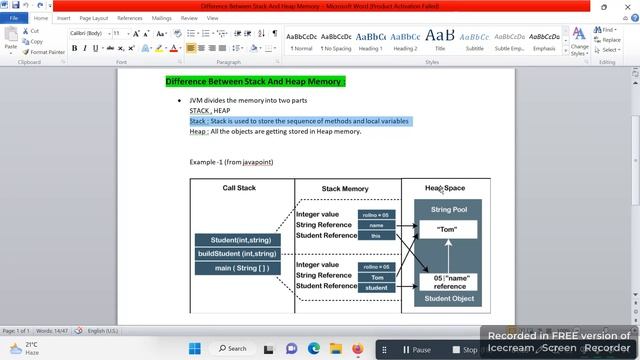Open File Explorer from taskbar
The height and width of the screenshot is (360, 640).
[x=336, y=349]
